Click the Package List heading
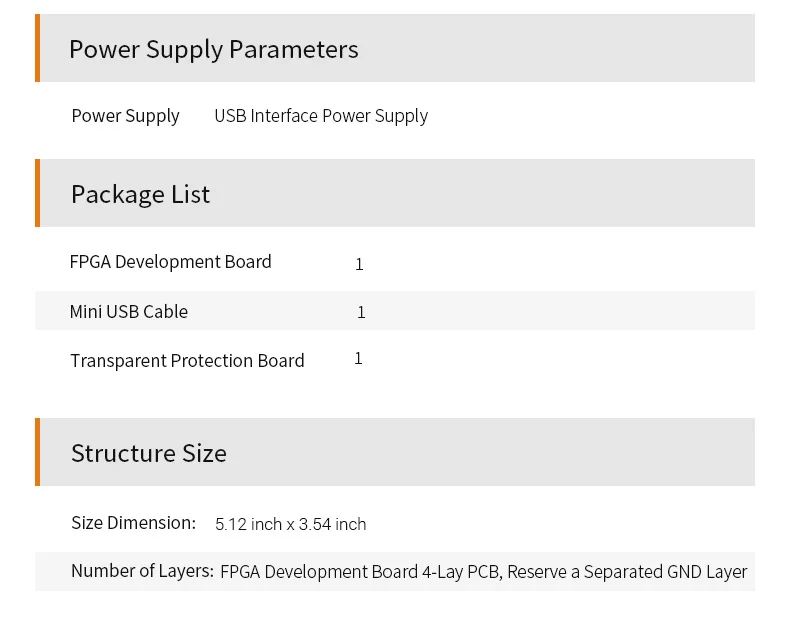 click(140, 194)
